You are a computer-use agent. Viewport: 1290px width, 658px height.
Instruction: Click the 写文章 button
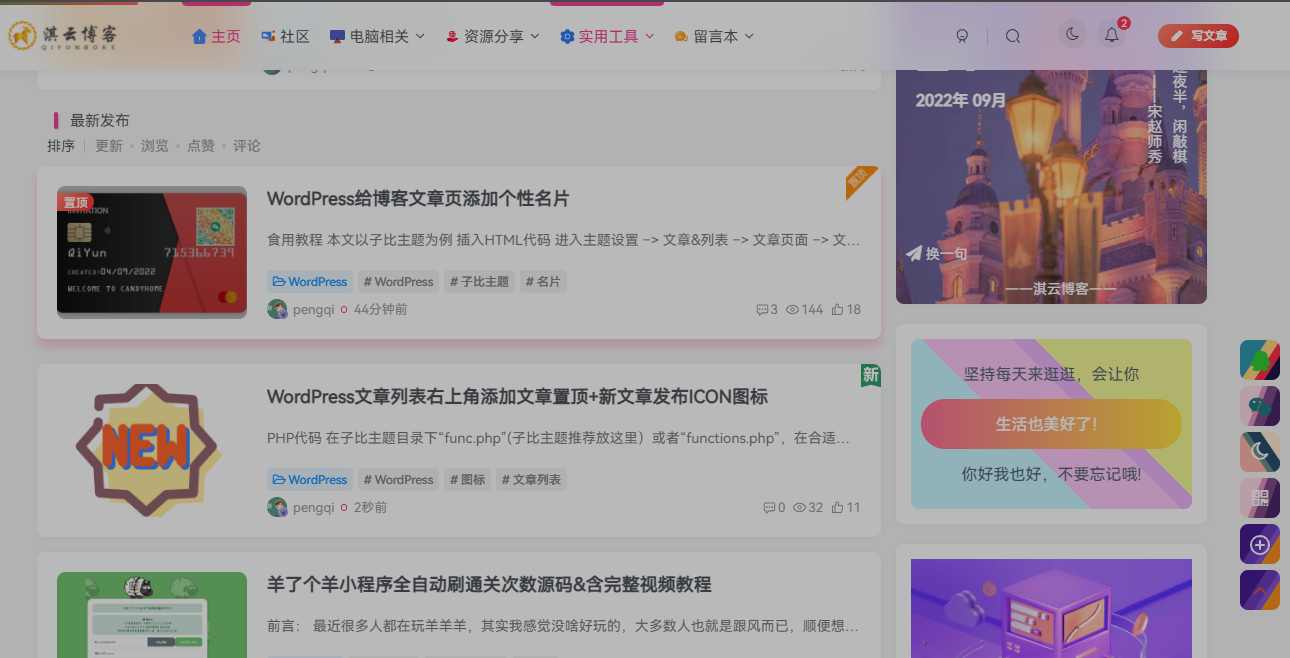click(x=1198, y=36)
